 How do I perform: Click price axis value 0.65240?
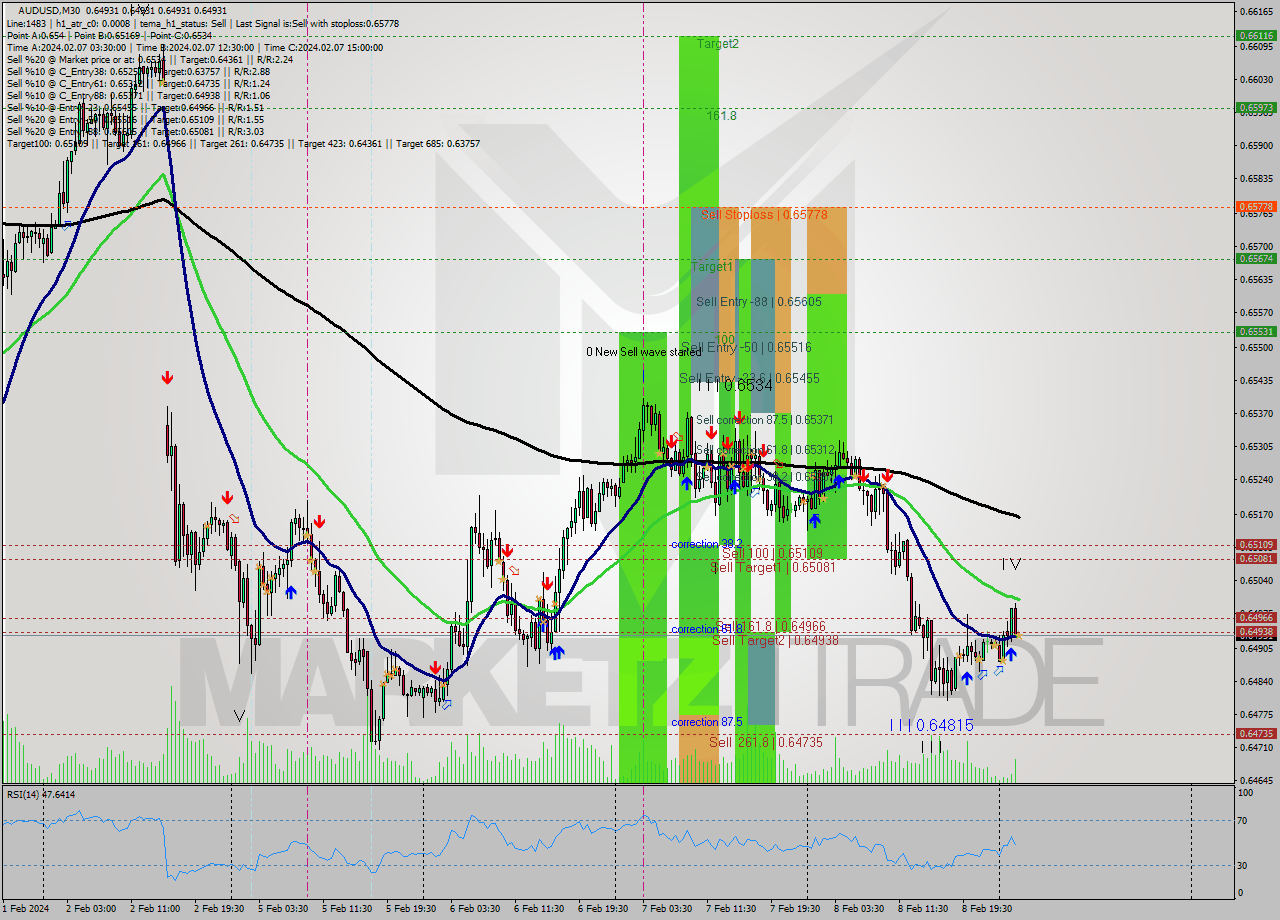1257,479
